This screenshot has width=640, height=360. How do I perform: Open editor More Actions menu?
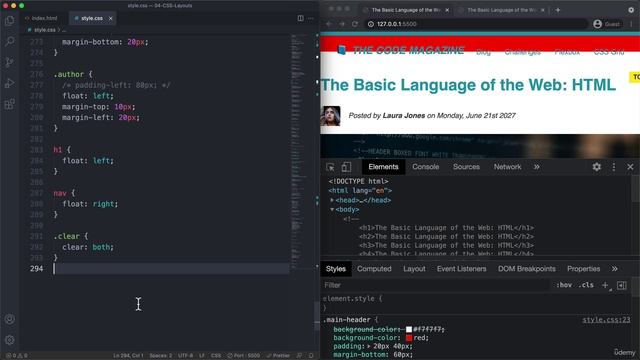click(x=311, y=18)
